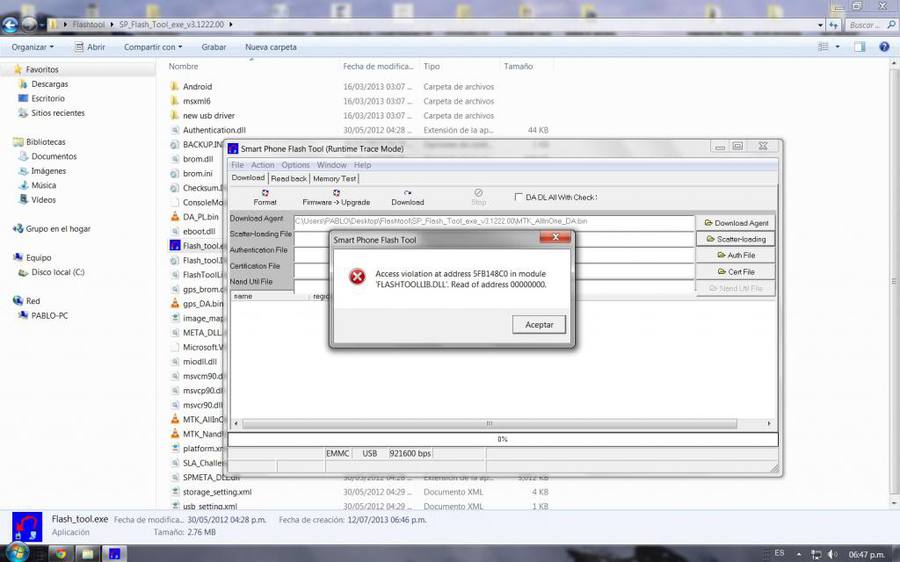Select Disco local (C:) in navigation pane
This screenshot has width=900, height=562.
pyautogui.click(x=57, y=272)
